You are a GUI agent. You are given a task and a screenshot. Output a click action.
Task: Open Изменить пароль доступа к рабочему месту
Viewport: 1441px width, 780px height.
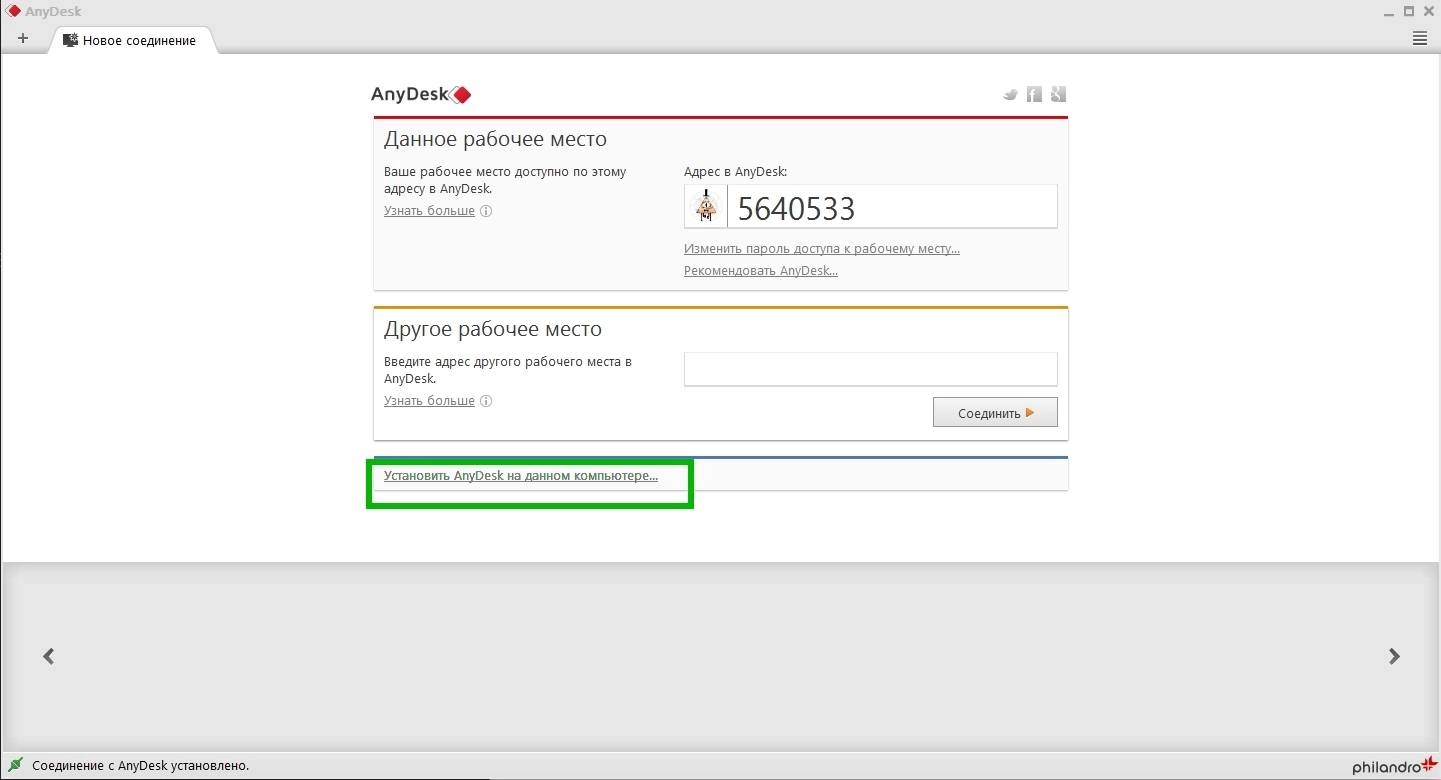coord(822,249)
